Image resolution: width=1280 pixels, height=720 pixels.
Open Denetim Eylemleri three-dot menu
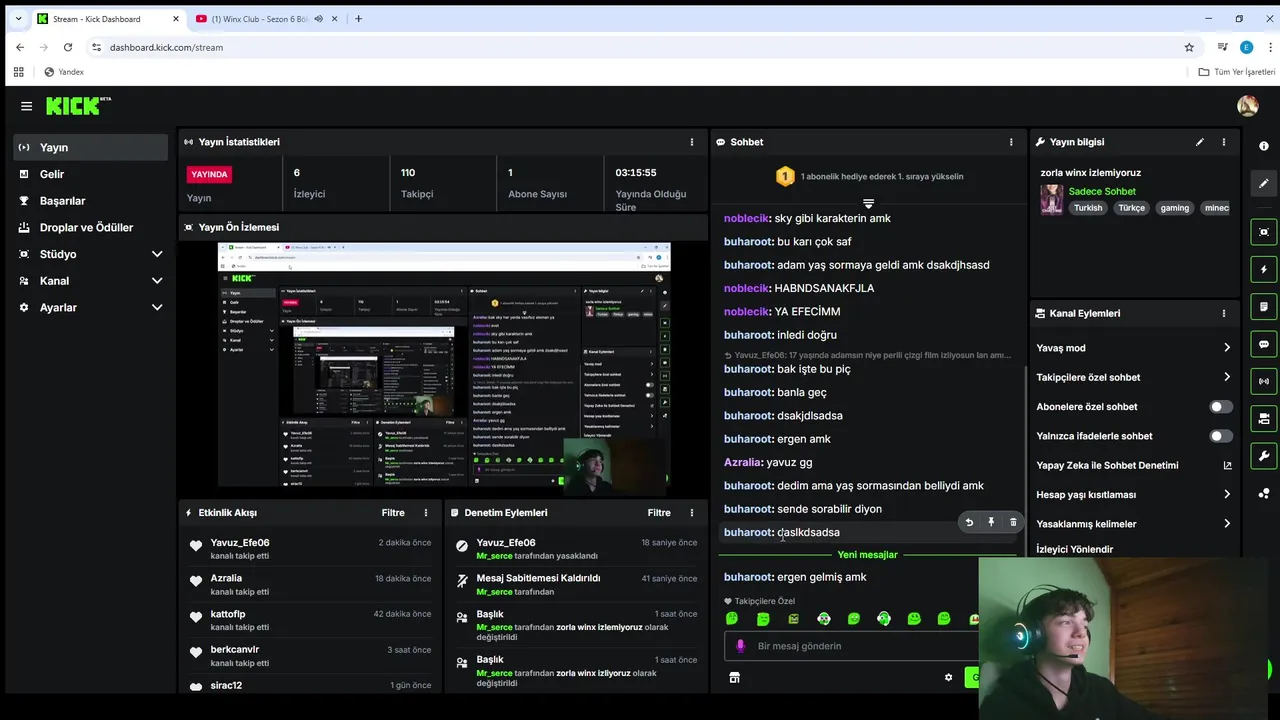(x=691, y=513)
